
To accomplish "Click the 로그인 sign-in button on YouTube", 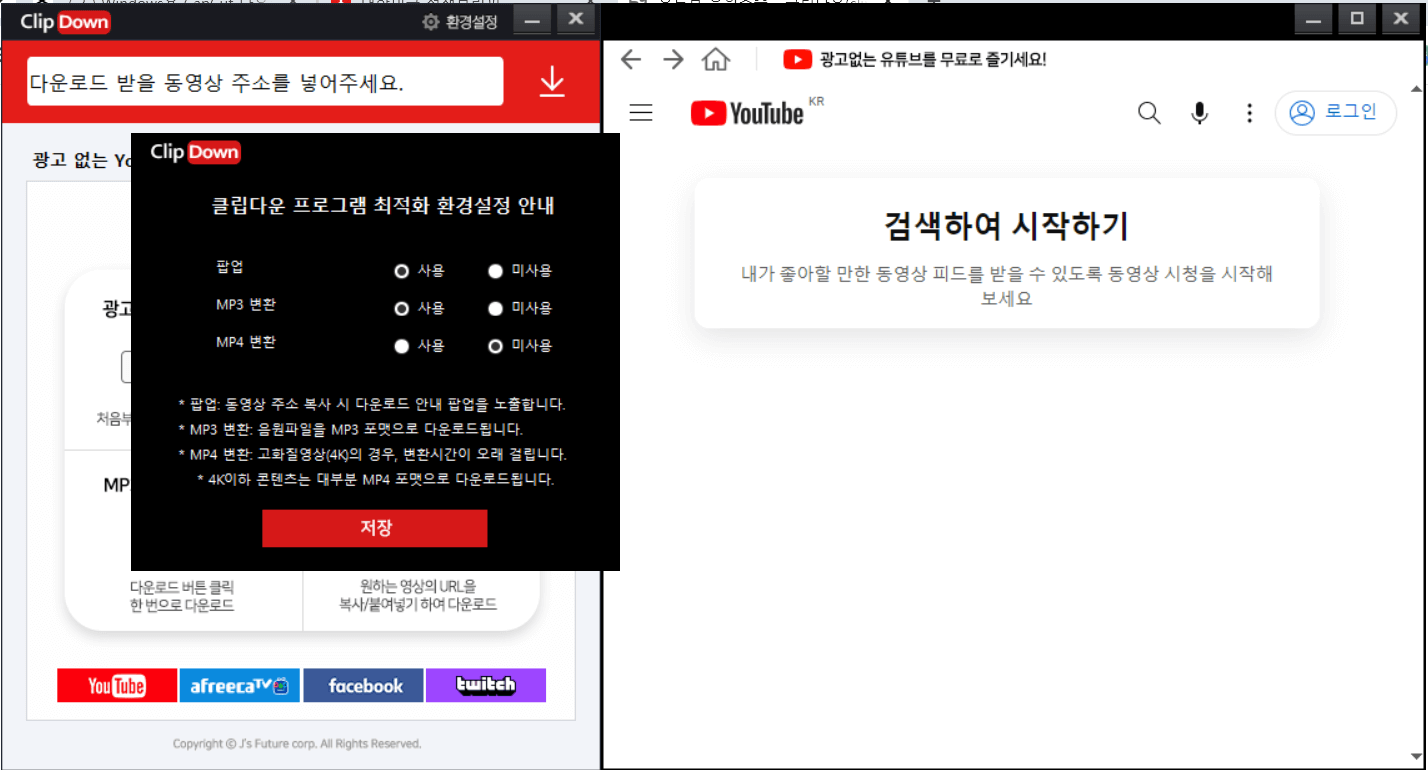I will point(1336,112).
